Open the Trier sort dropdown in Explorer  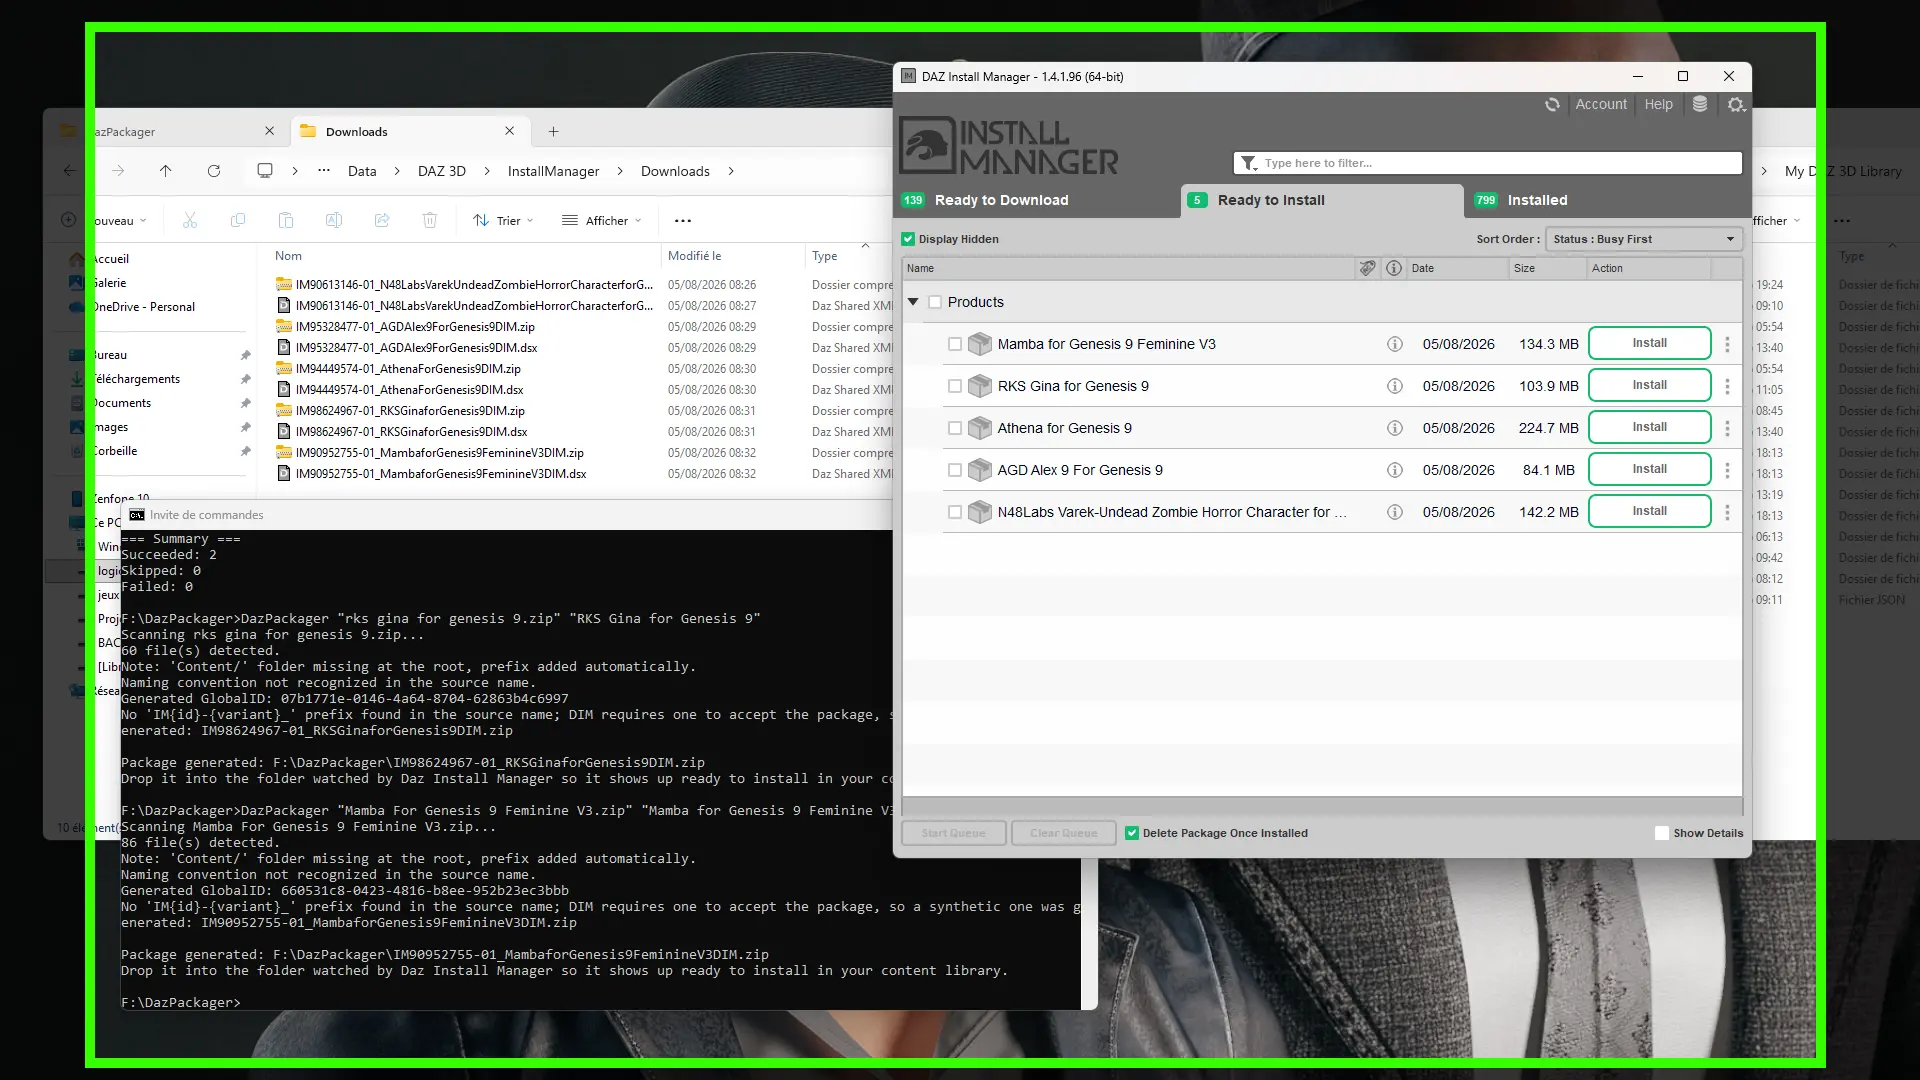click(504, 221)
